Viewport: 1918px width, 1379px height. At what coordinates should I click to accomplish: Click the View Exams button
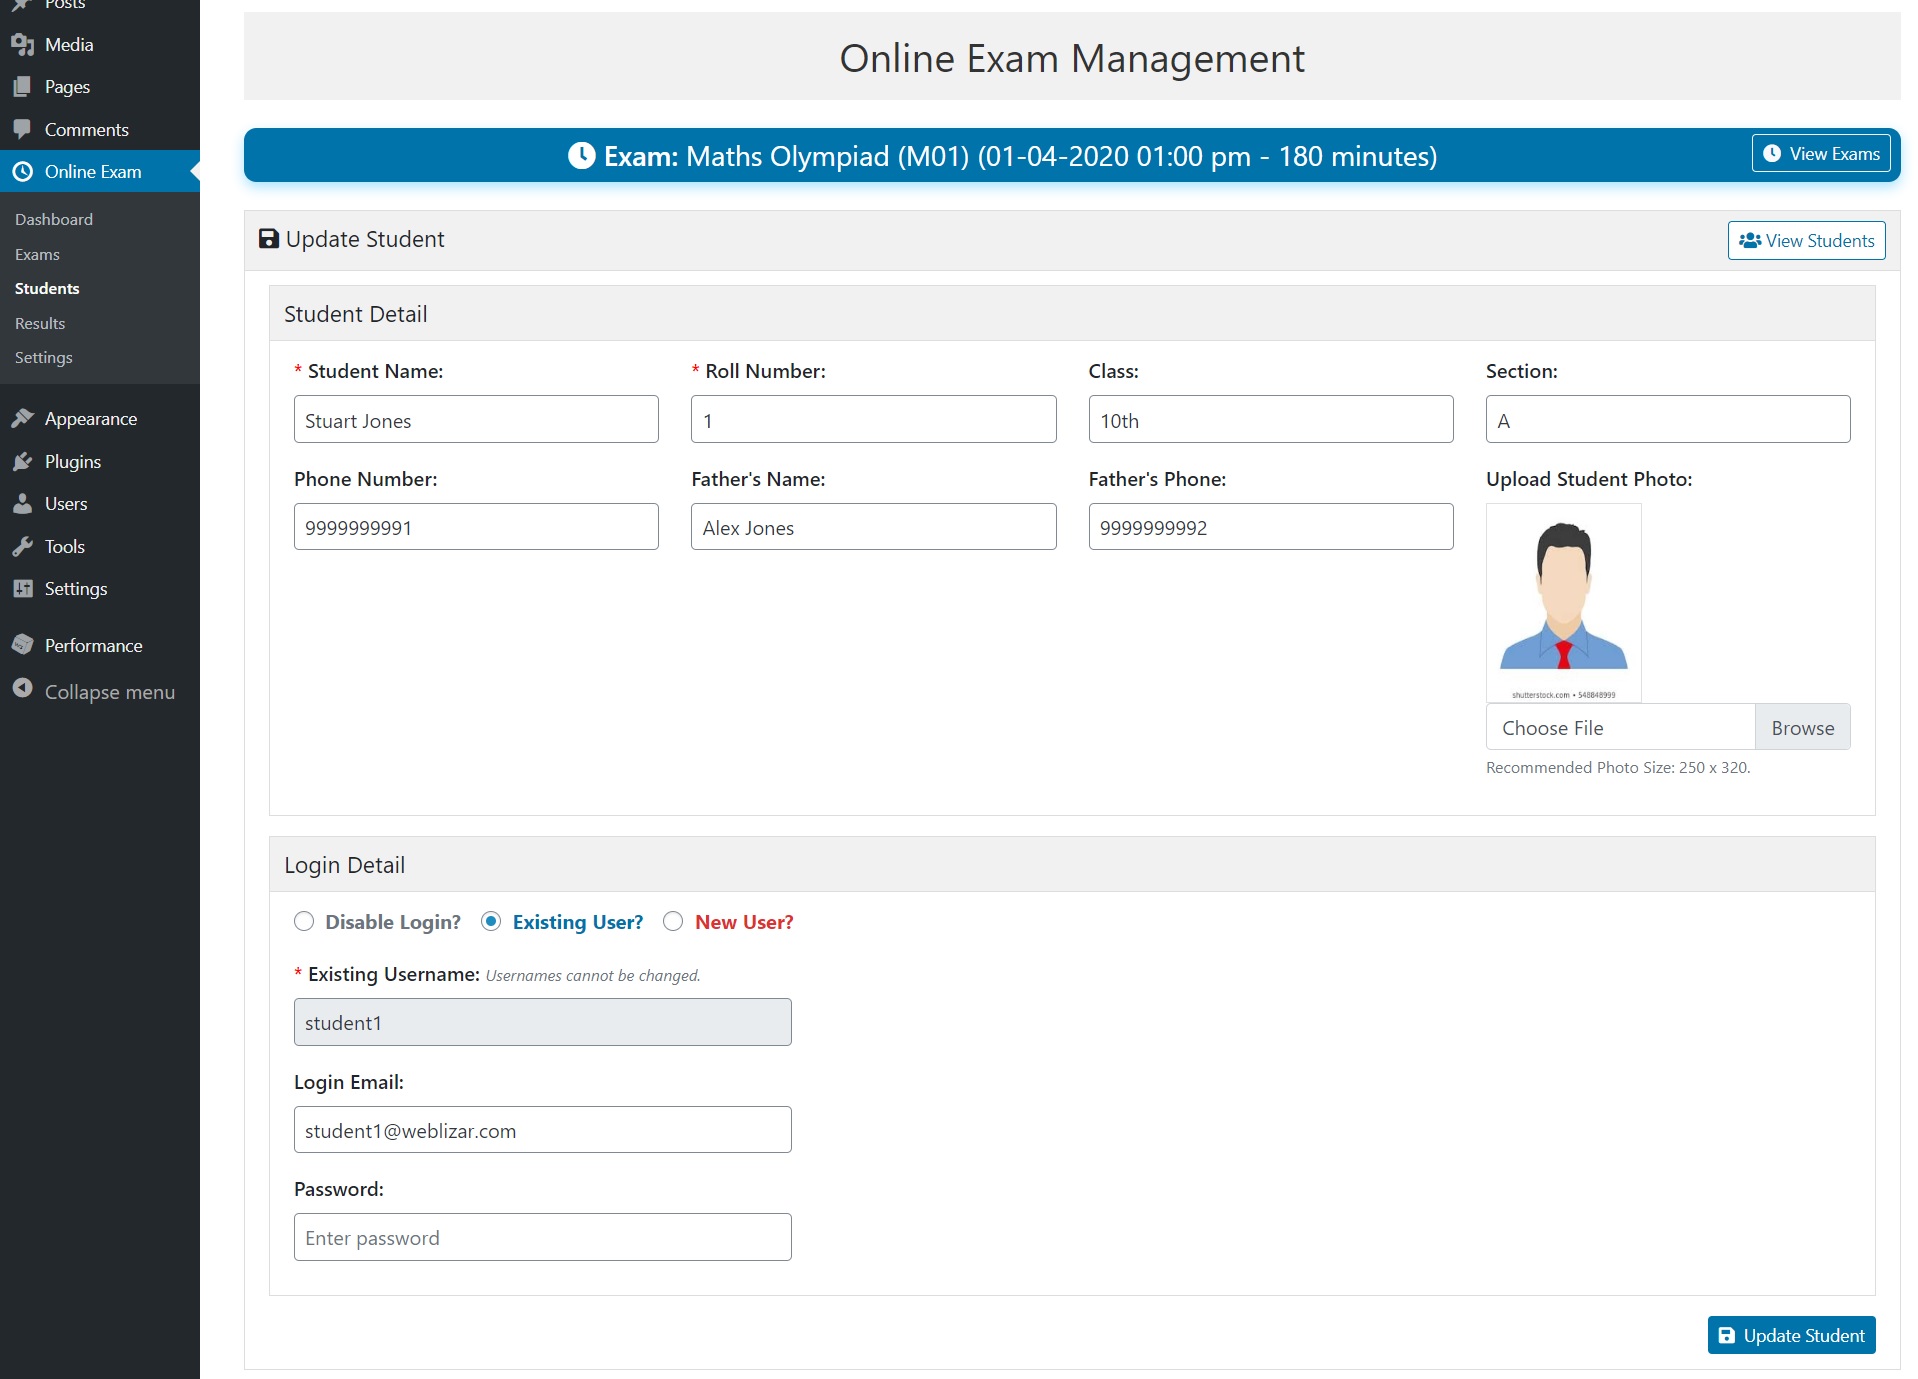(x=1821, y=154)
